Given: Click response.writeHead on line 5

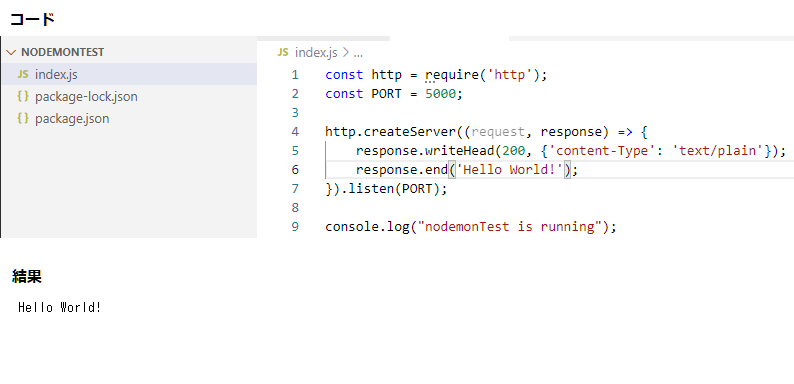Looking at the screenshot, I should coord(425,150).
